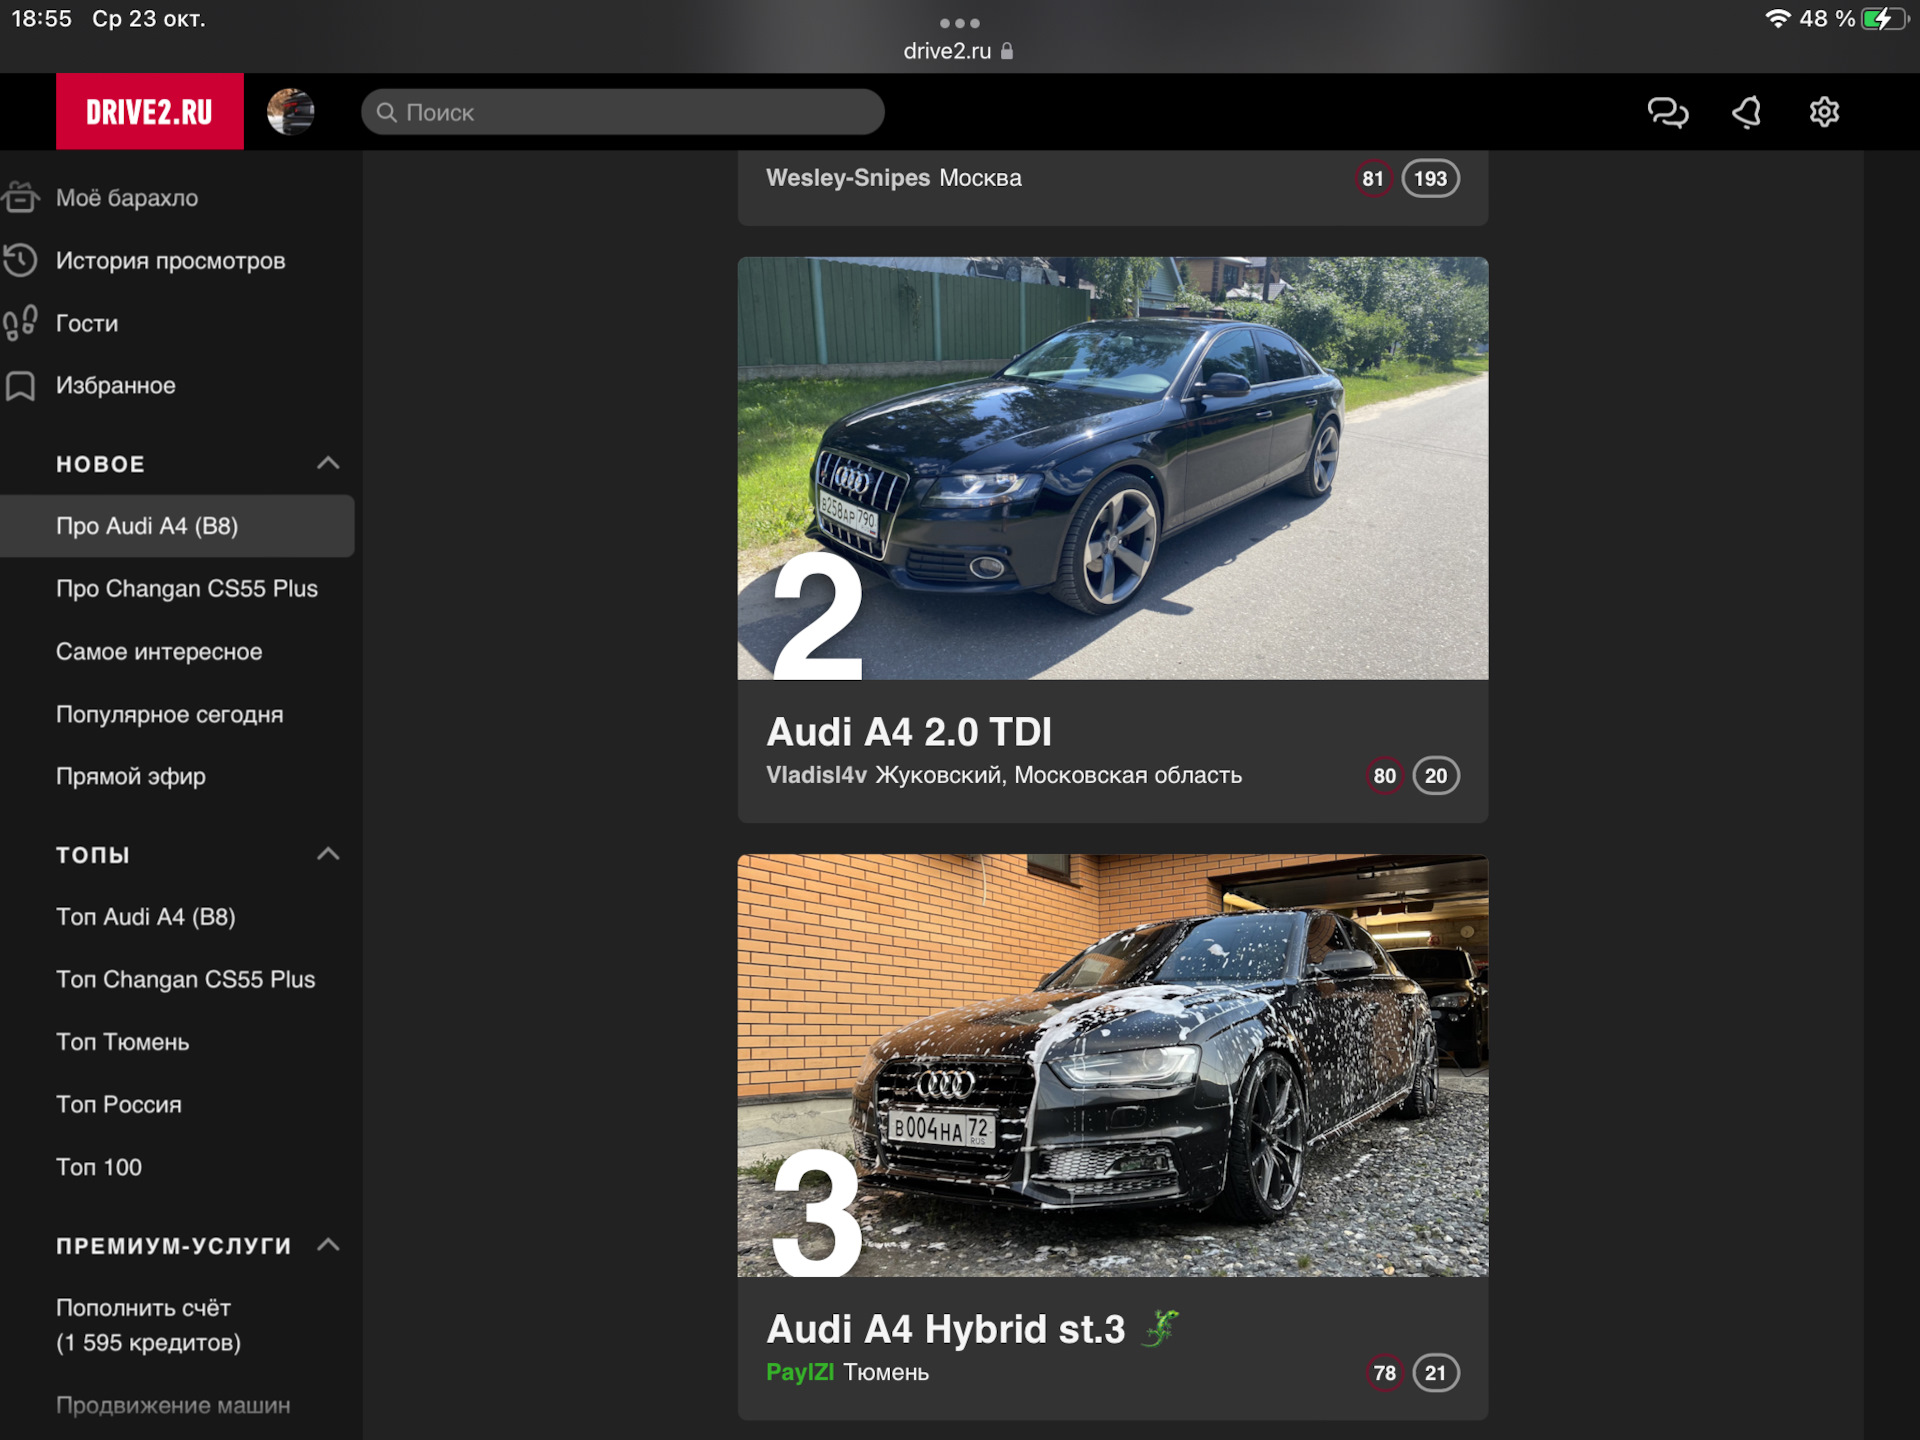Select Про Changan CS55 Plus

click(x=187, y=589)
